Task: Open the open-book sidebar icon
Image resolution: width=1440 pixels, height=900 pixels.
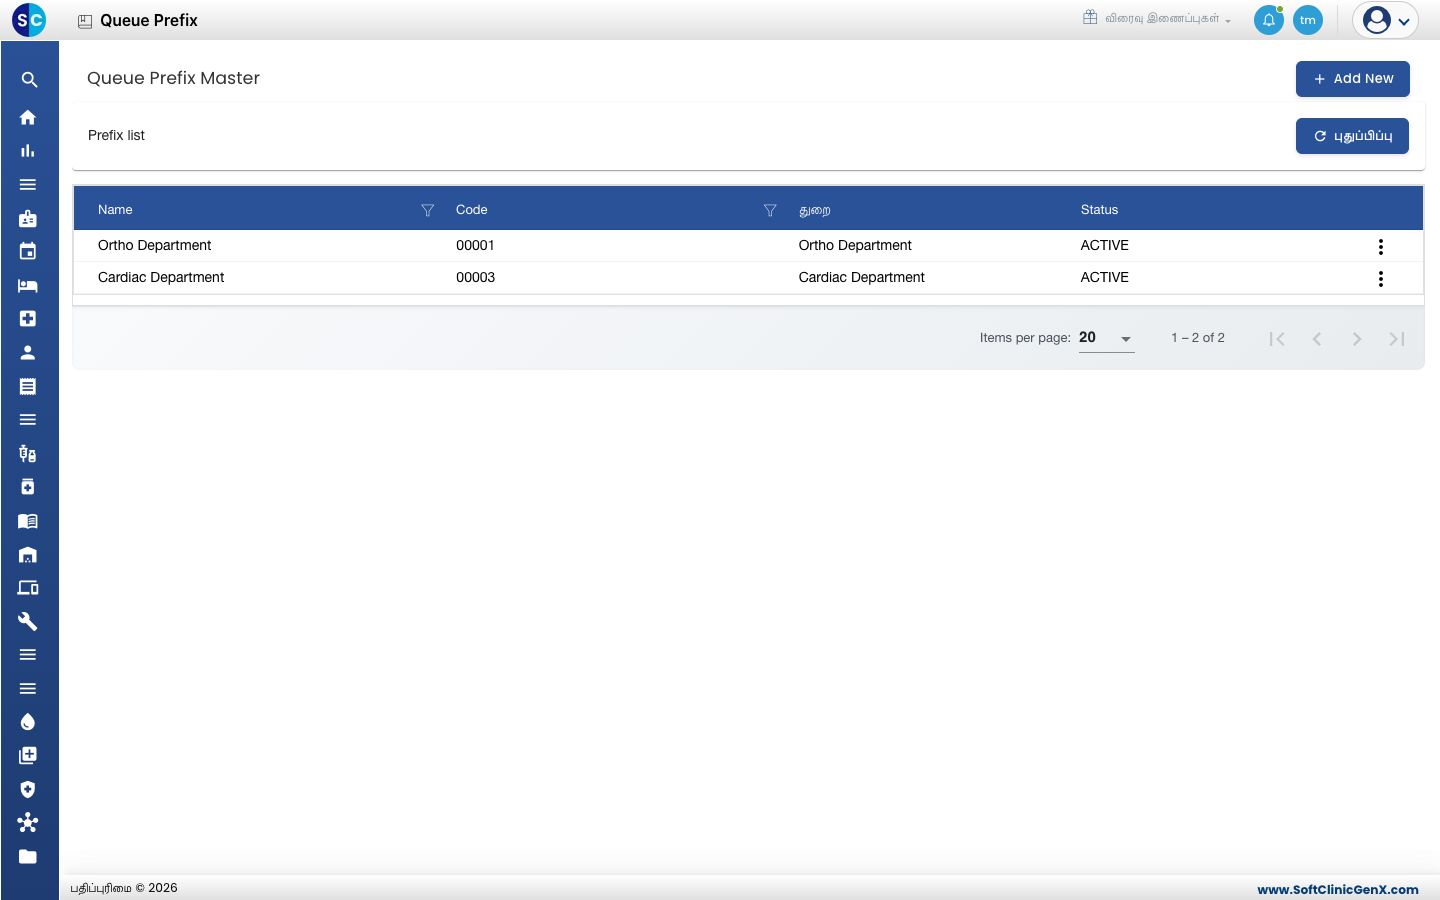Action: (28, 521)
